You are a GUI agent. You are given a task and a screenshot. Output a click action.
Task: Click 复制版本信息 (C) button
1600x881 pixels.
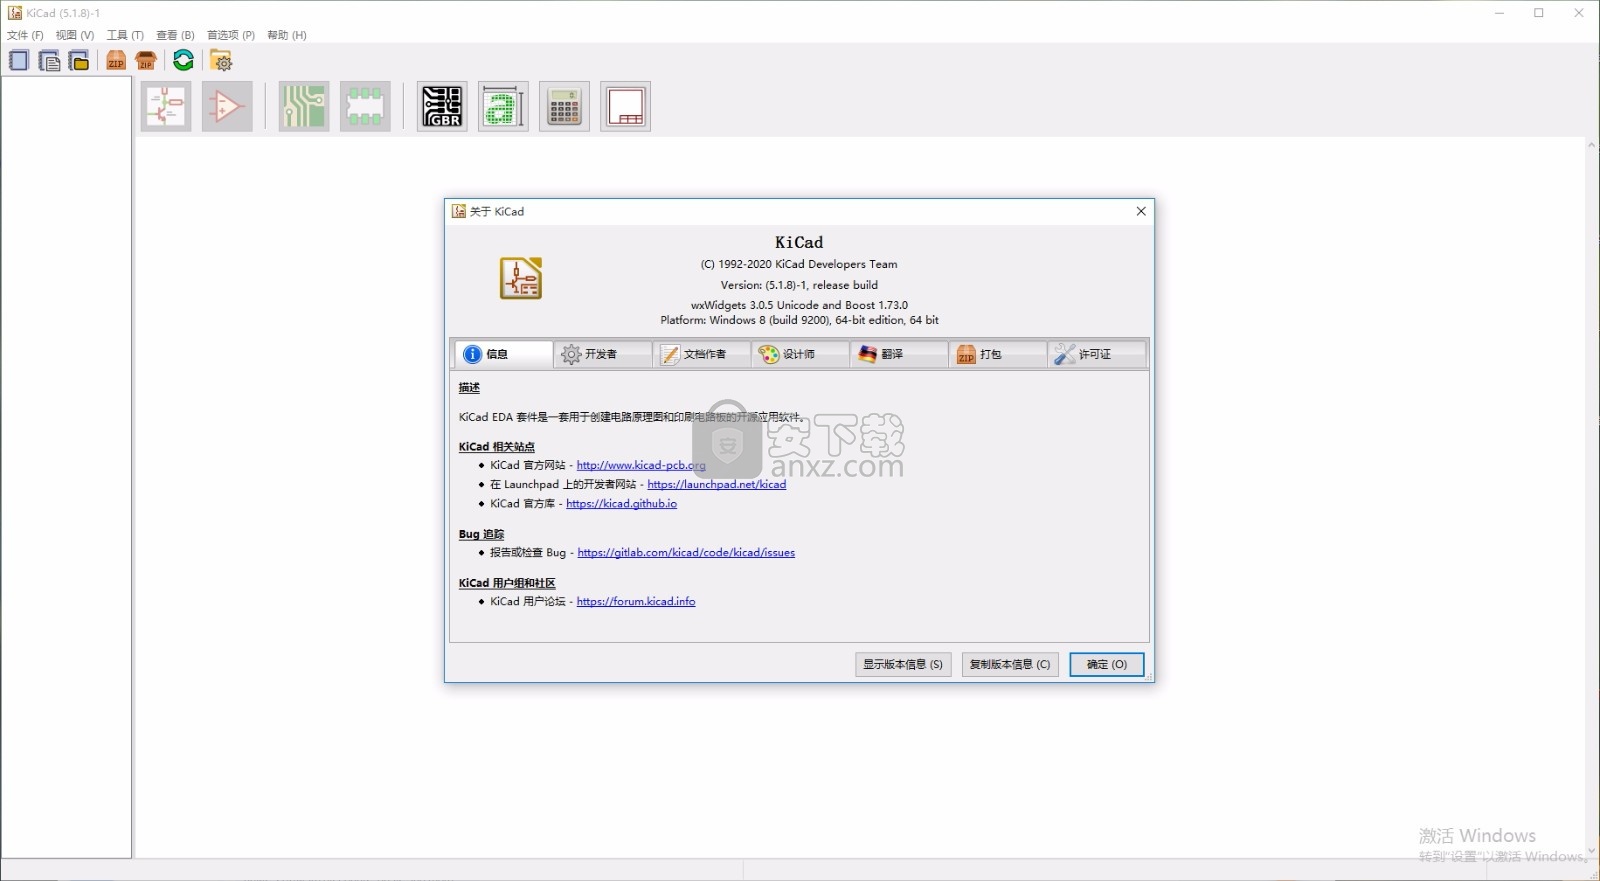[x=1010, y=664]
